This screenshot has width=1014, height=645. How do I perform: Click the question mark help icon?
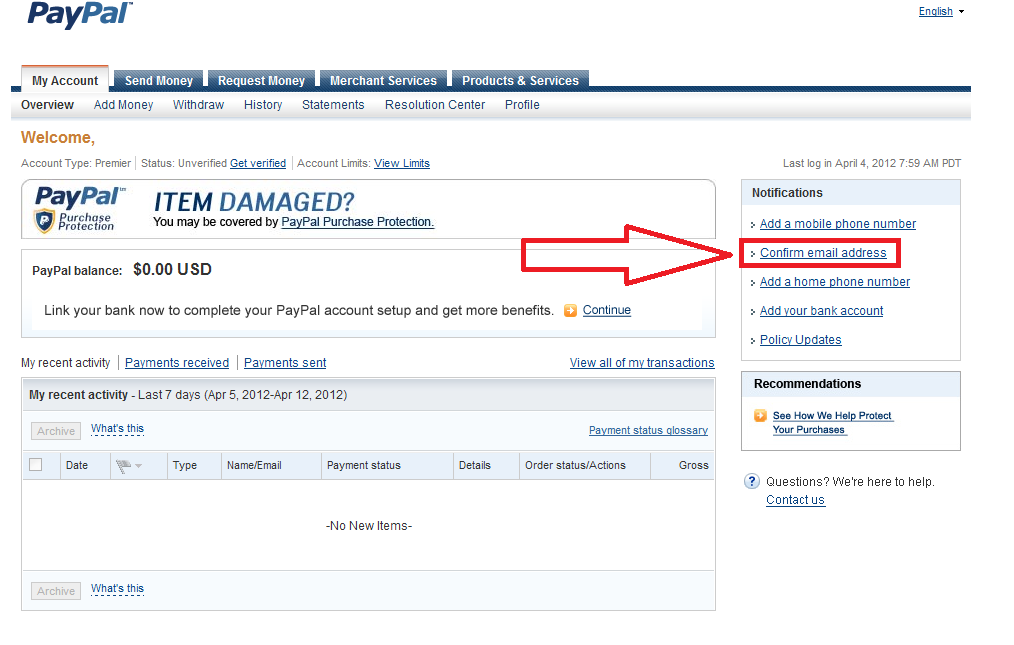pyautogui.click(x=751, y=481)
